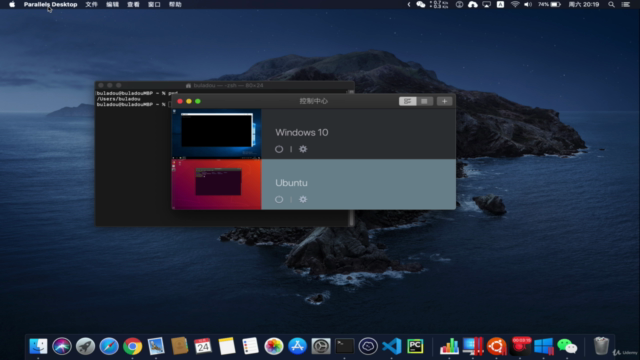
Task: Open Notification Center from menu bar
Action: (x=626, y=4)
